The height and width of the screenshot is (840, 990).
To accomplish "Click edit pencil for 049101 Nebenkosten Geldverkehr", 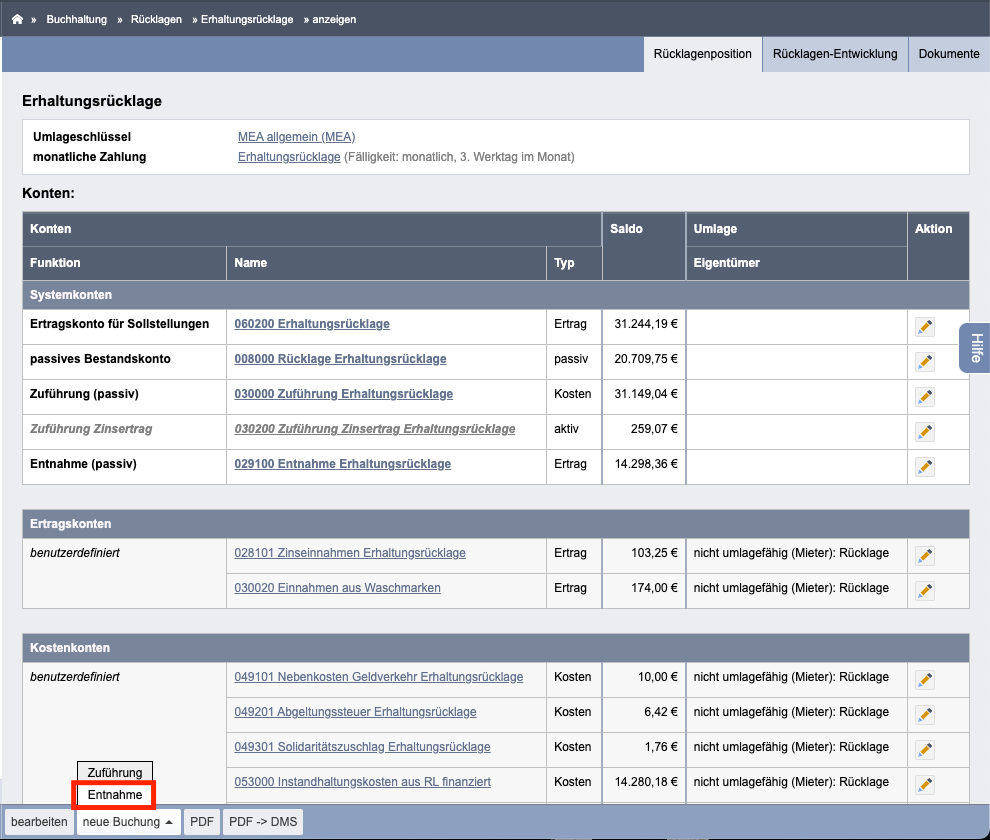I will click(925, 680).
